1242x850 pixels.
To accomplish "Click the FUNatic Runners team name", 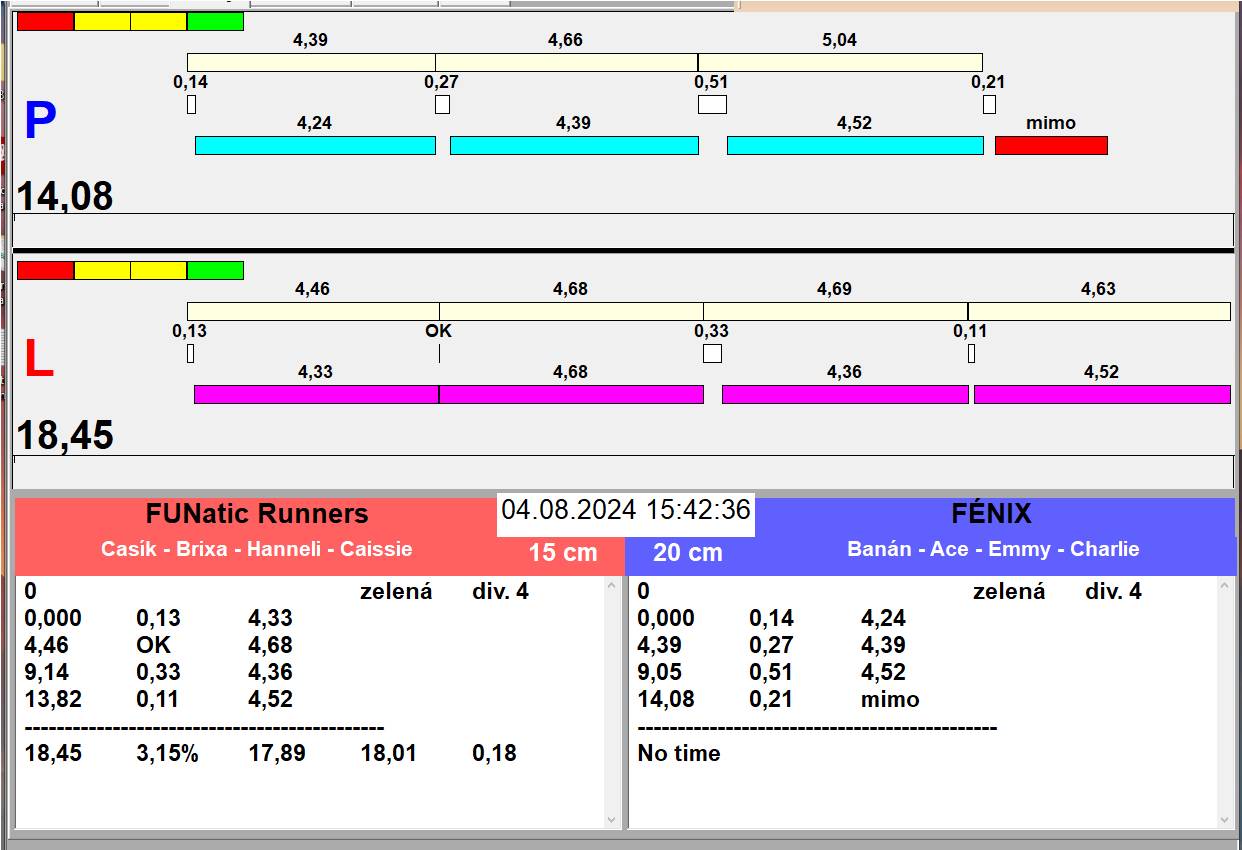I will click(x=257, y=514).
